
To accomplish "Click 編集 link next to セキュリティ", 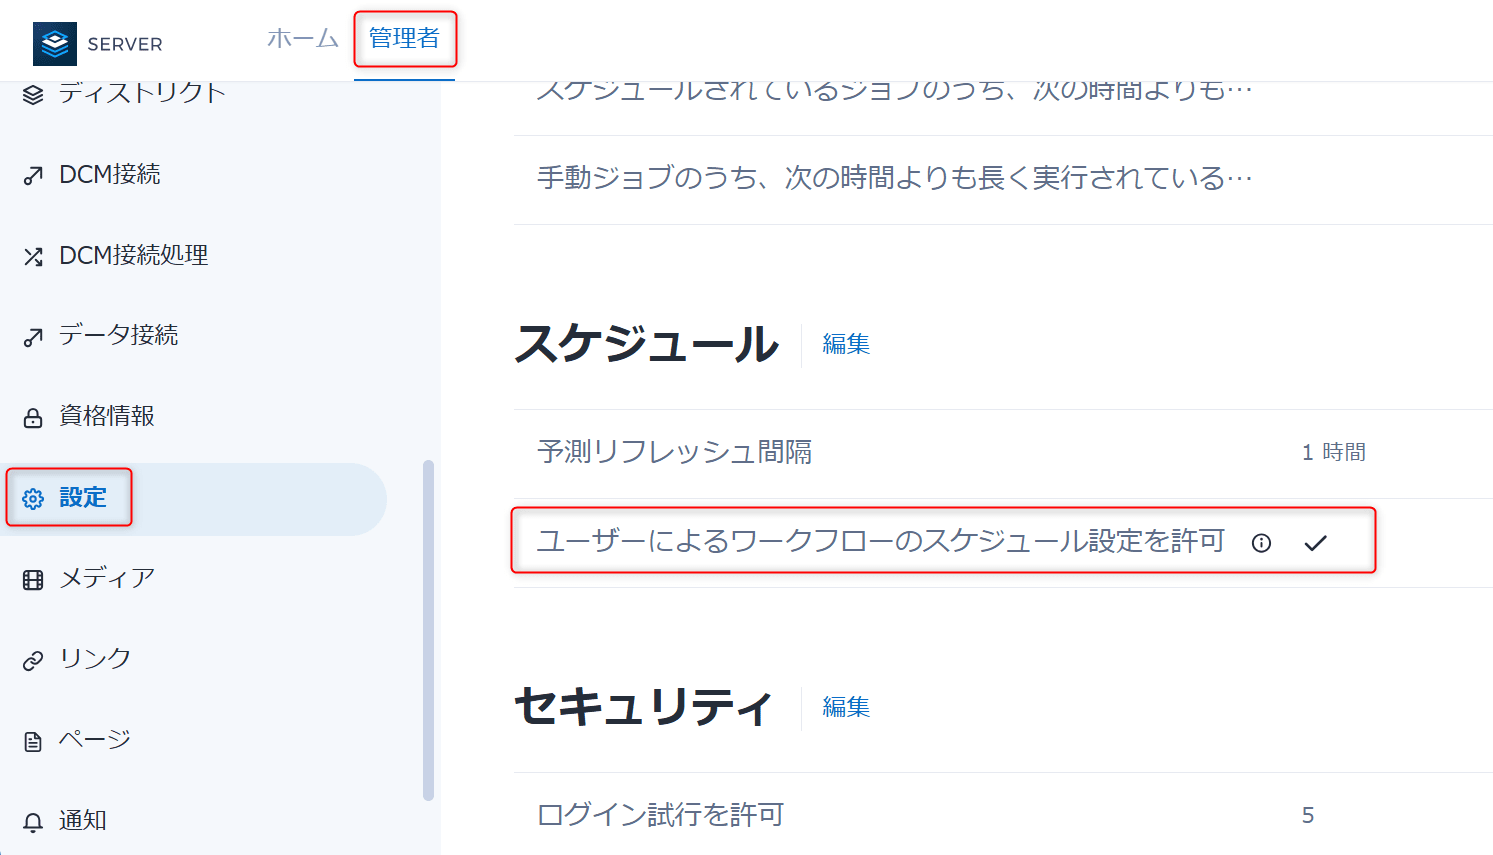I will pyautogui.click(x=846, y=707).
